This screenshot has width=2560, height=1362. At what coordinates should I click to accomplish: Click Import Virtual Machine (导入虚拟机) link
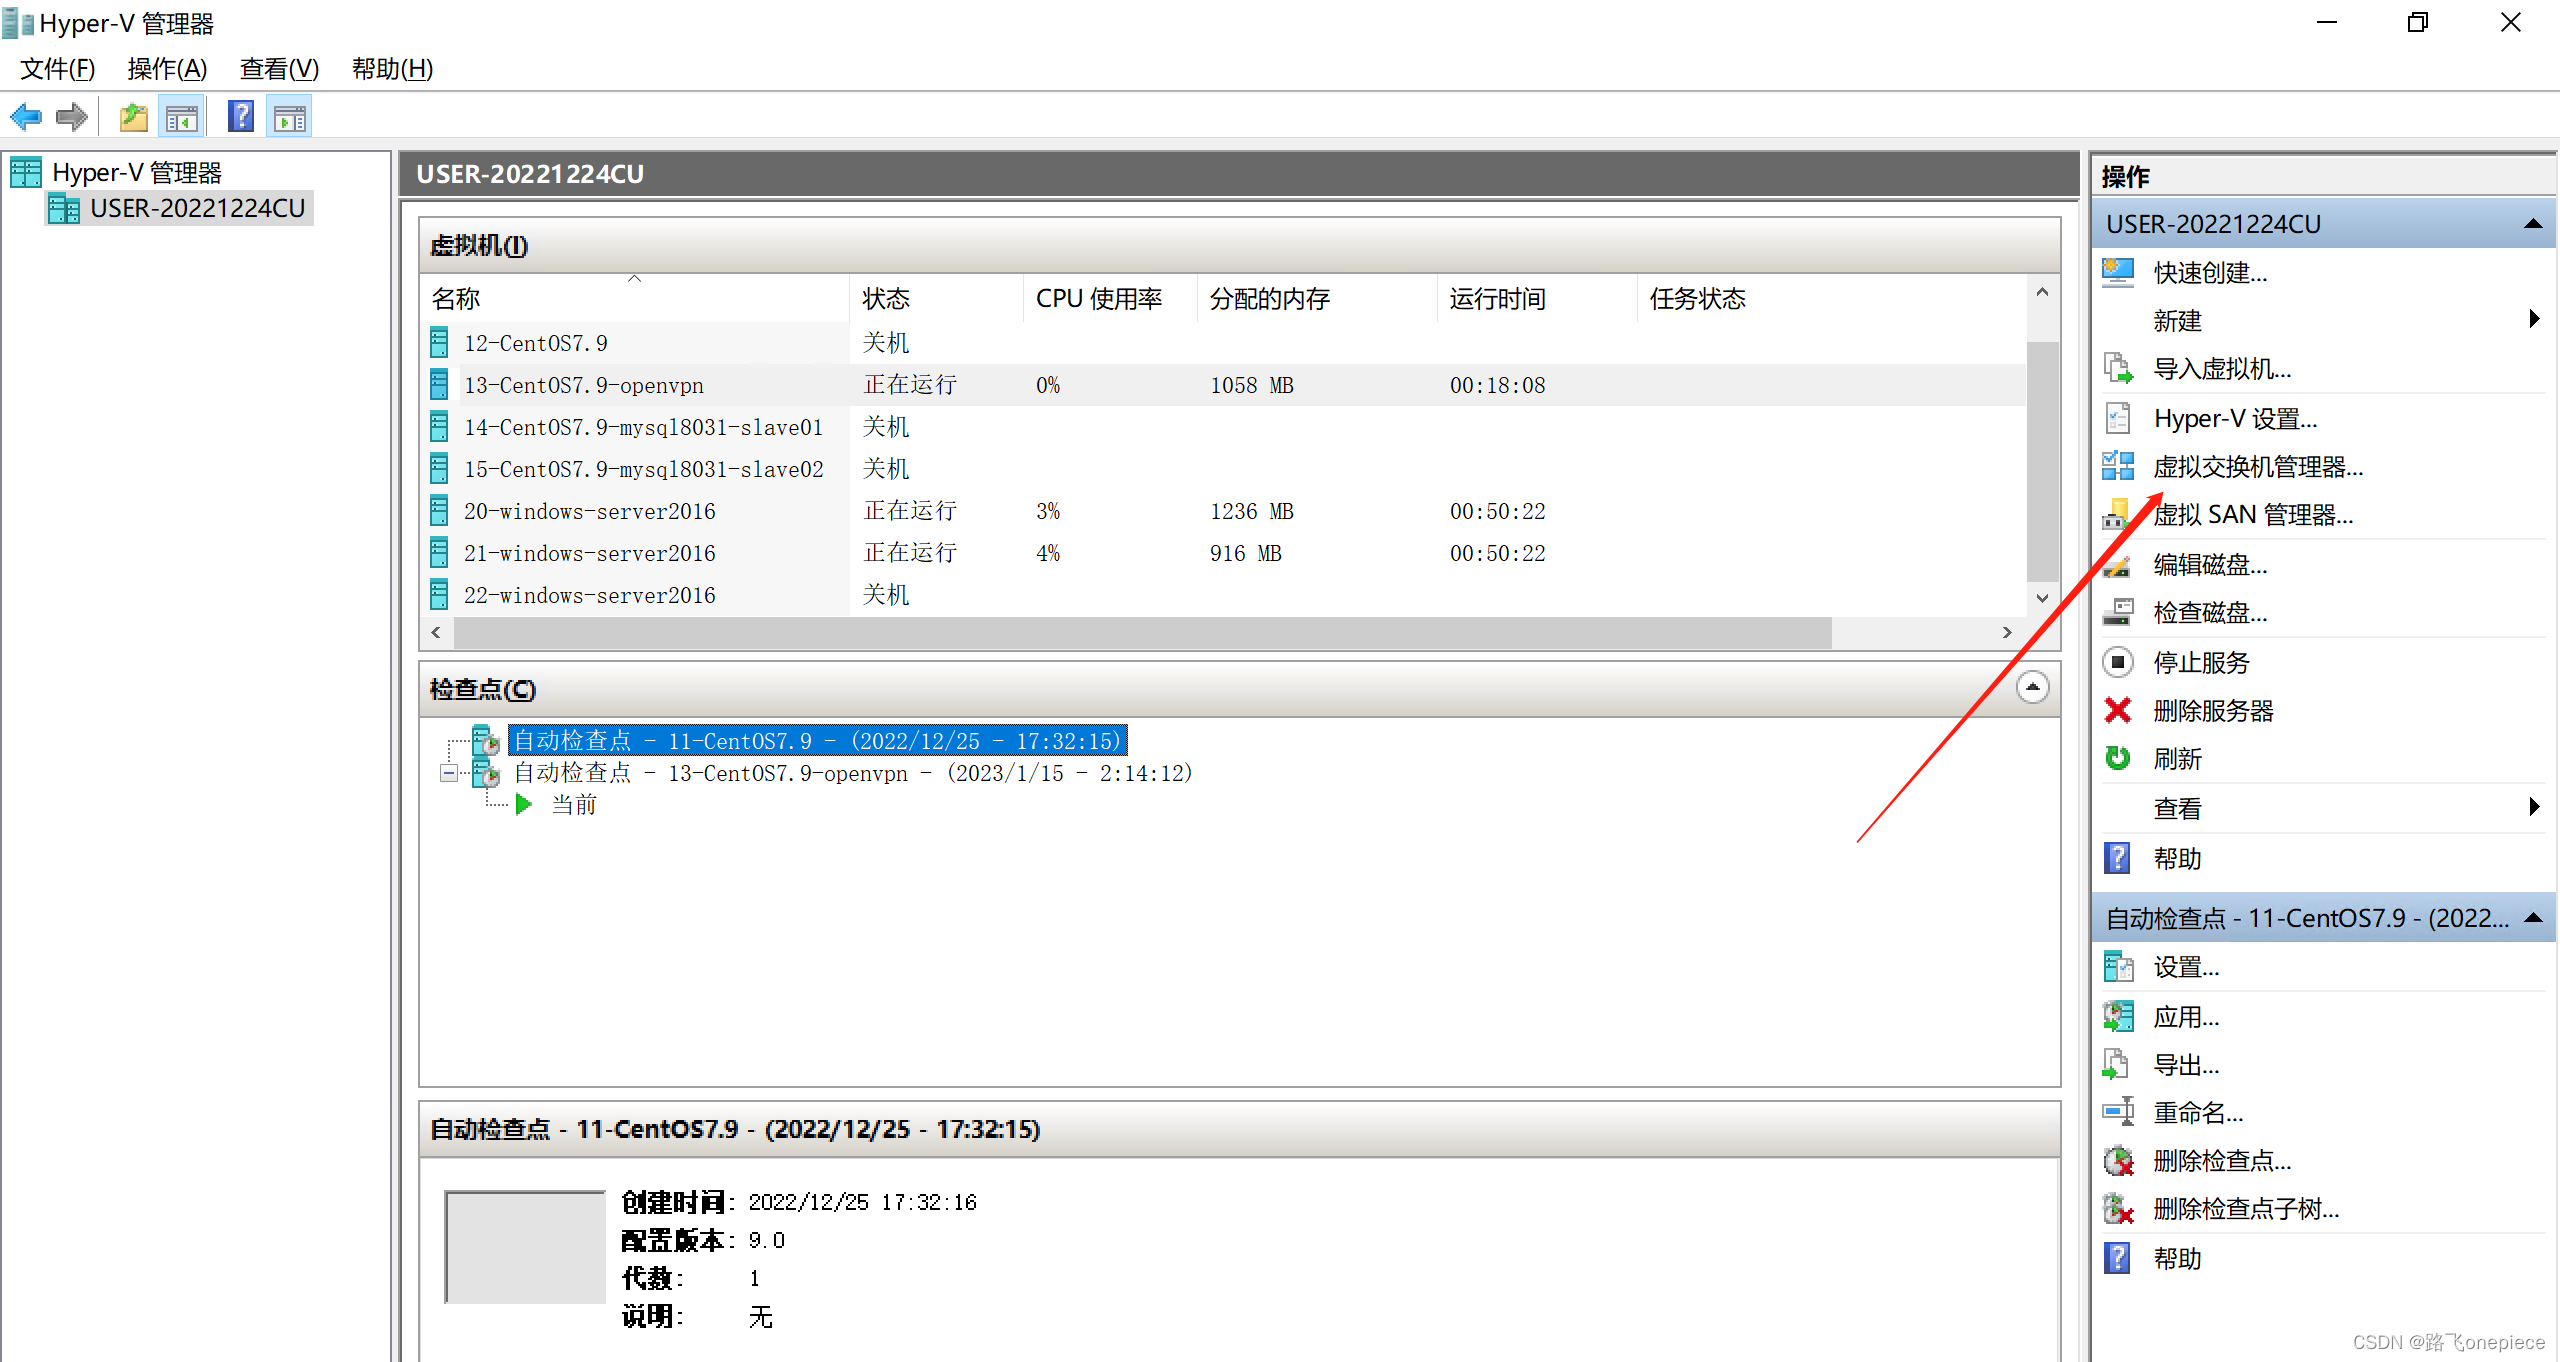click(x=2221, y=369)
